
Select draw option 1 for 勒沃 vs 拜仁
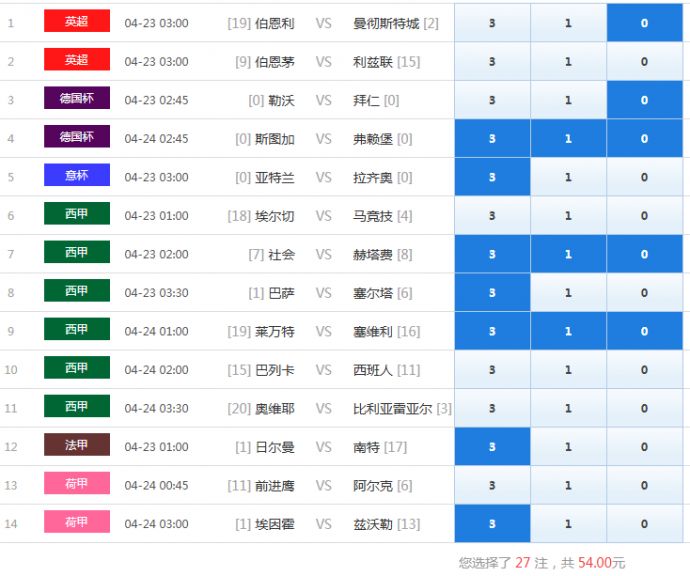coord(568,100)
